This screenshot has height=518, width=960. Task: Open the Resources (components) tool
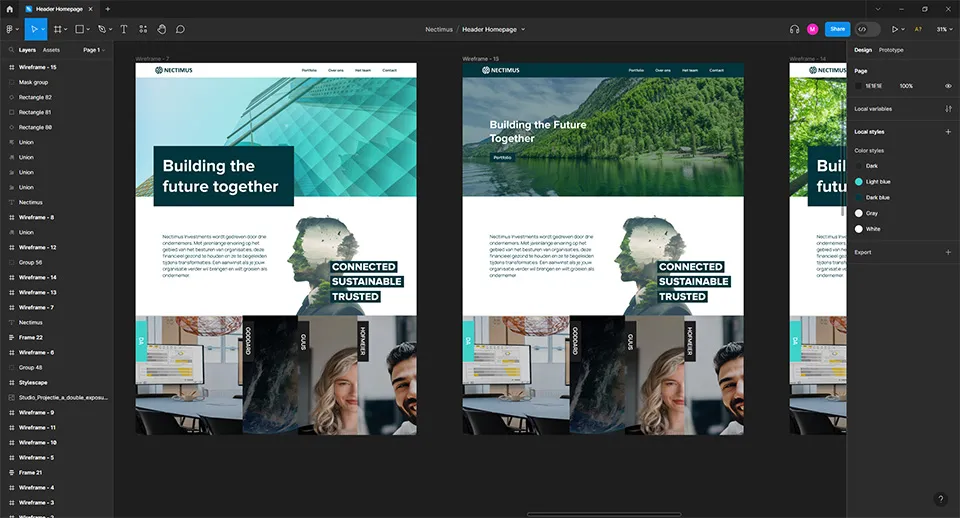[143, 29]
